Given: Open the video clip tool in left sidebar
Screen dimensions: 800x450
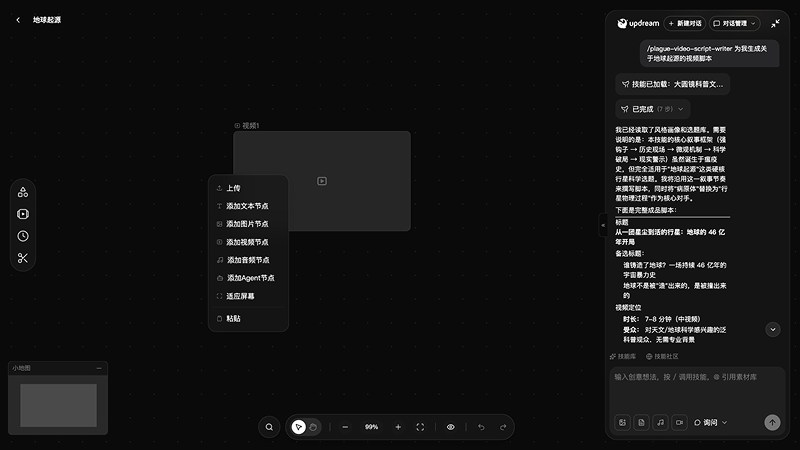Looking at the screenshot, I should click(x=23, y=214).
